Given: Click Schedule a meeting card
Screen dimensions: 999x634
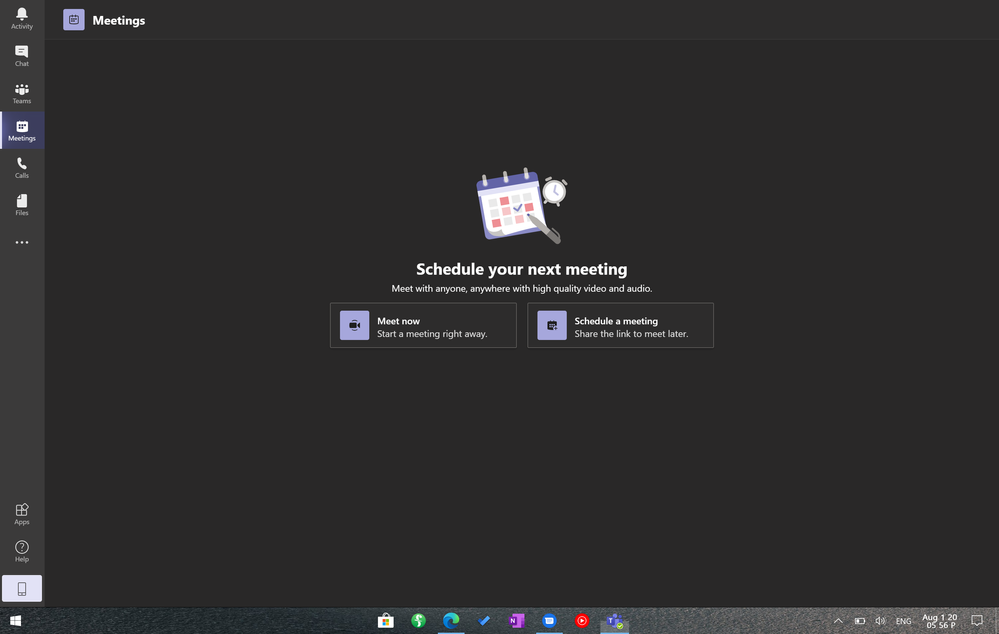Looking at the screenshot, I should 621,326.
